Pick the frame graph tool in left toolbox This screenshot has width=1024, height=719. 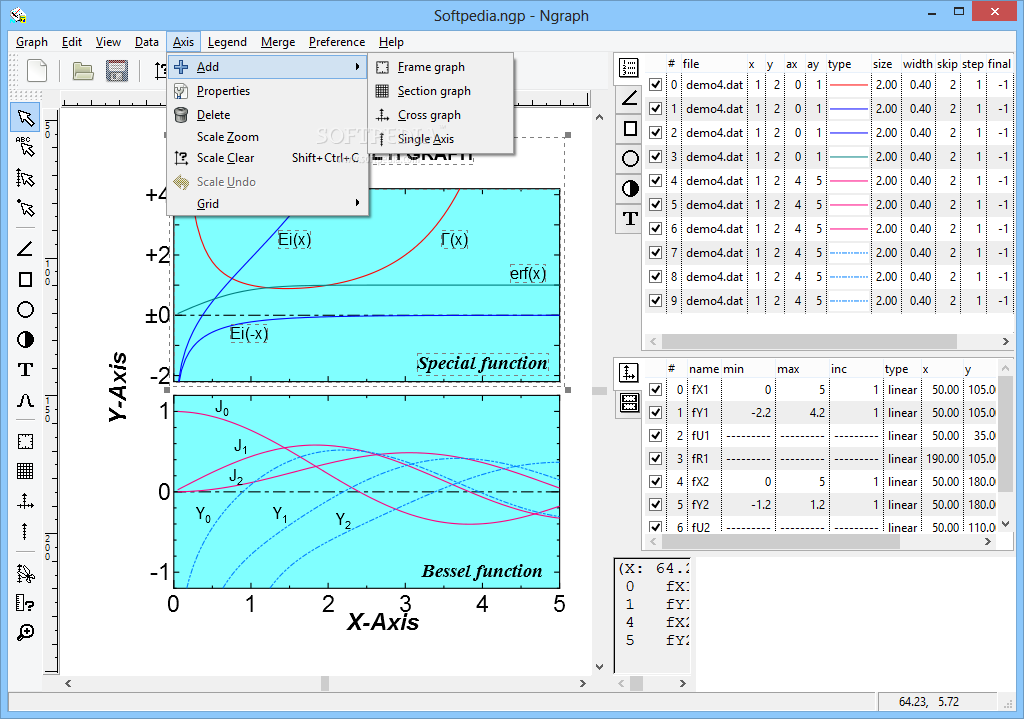[x=25, y=441]
